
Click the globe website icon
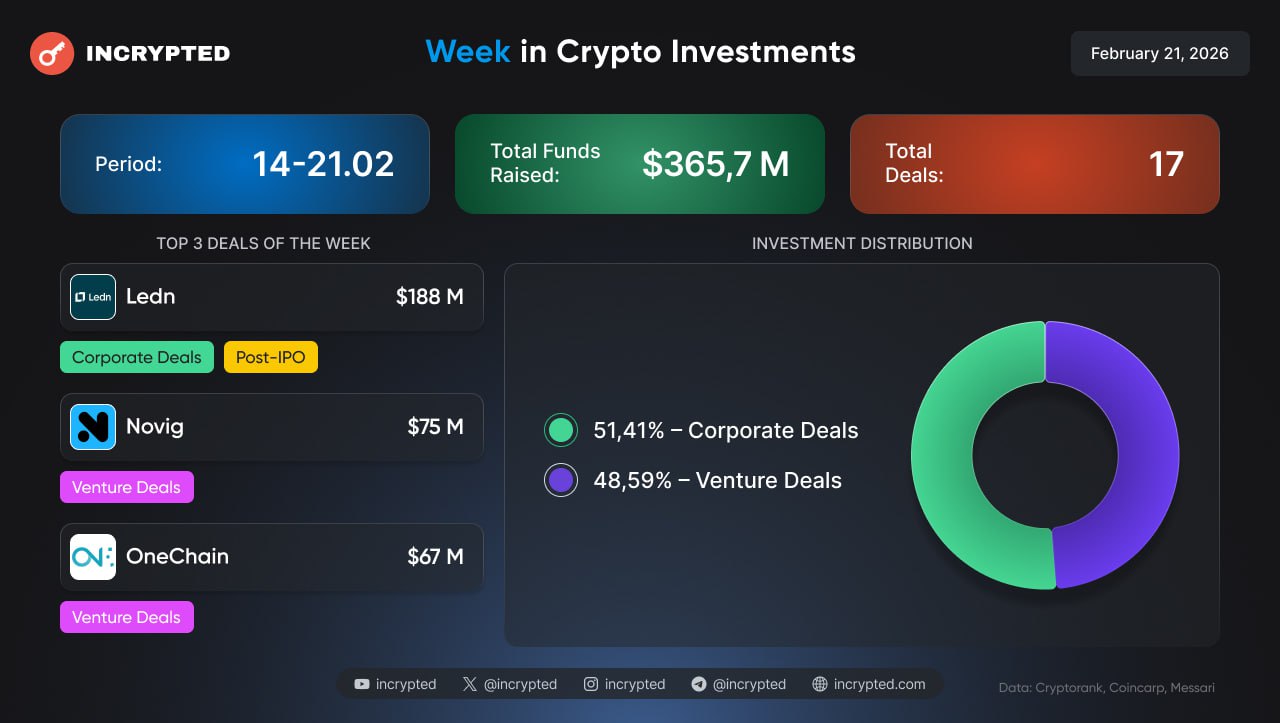[x=820, y=684]
